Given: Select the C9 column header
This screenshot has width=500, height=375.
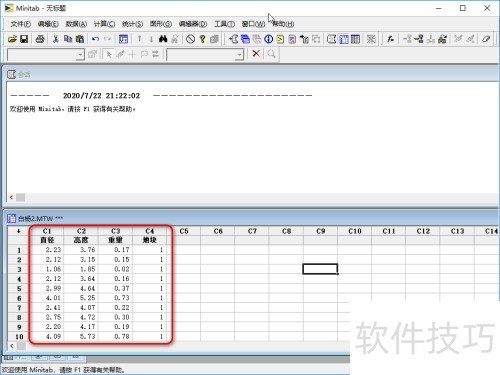Looking at the screenshot, I should 321,231.
